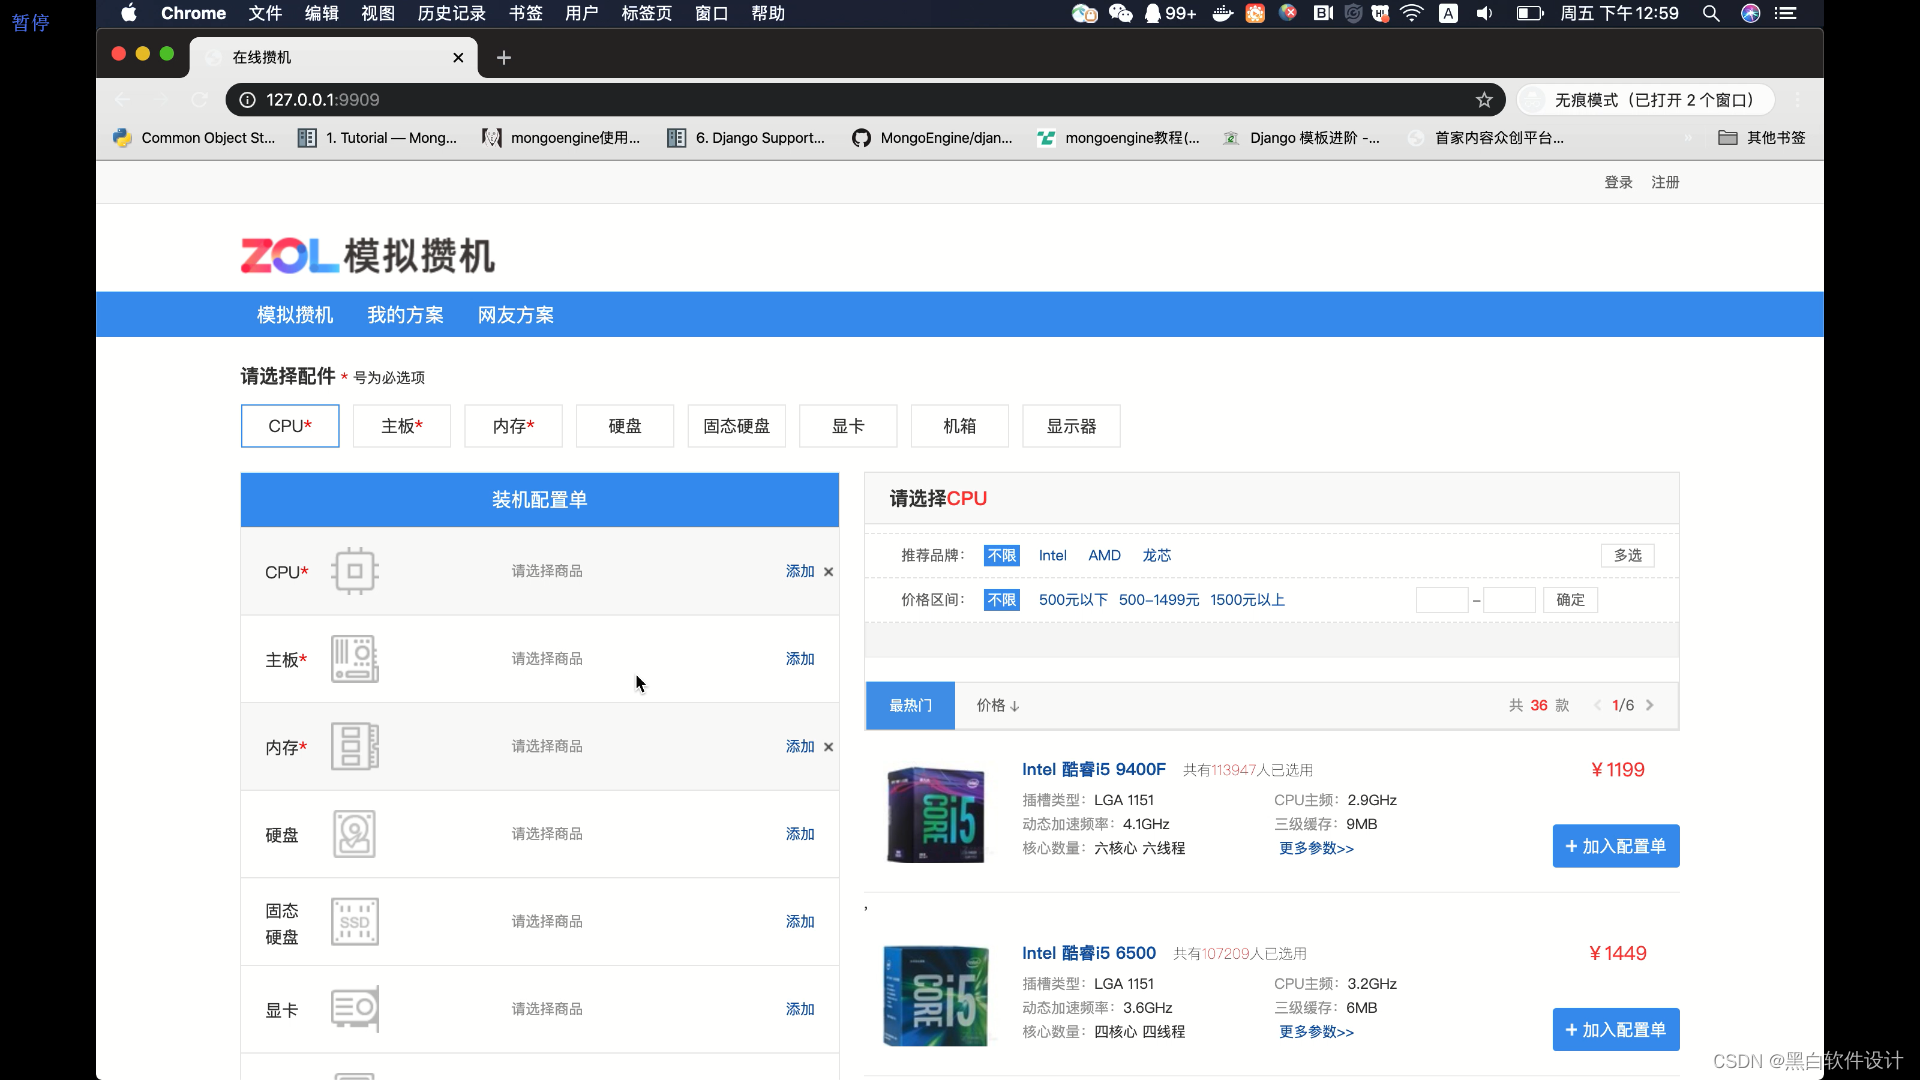
Task: Select the 不限 brand filter
Action: click(x=1002, y=556)
